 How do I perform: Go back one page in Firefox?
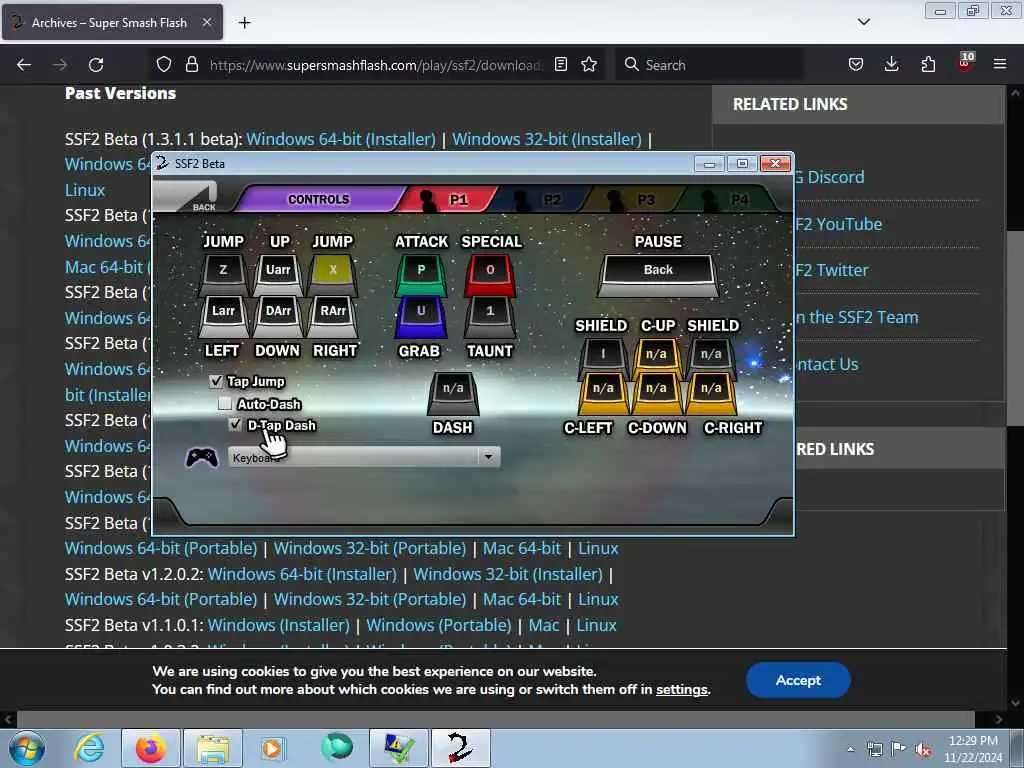[24, 65]
